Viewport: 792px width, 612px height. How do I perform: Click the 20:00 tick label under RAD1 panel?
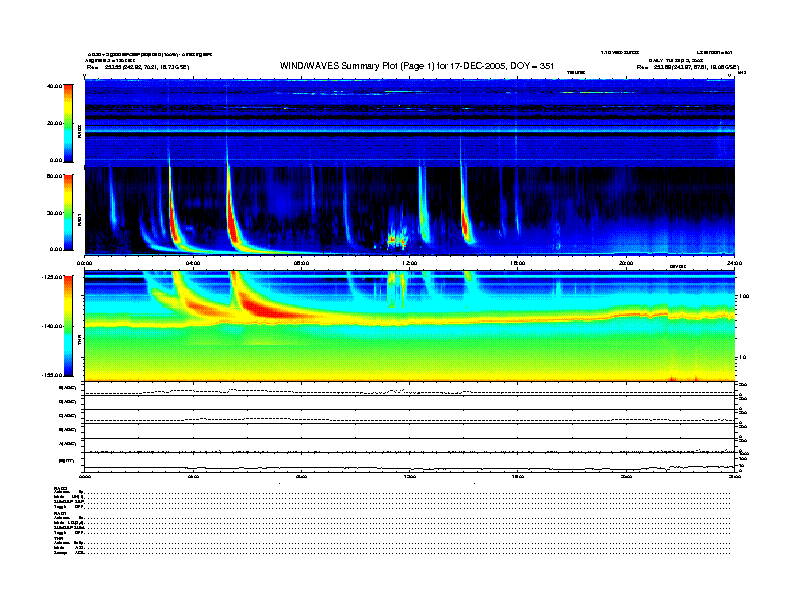point(626,263)
